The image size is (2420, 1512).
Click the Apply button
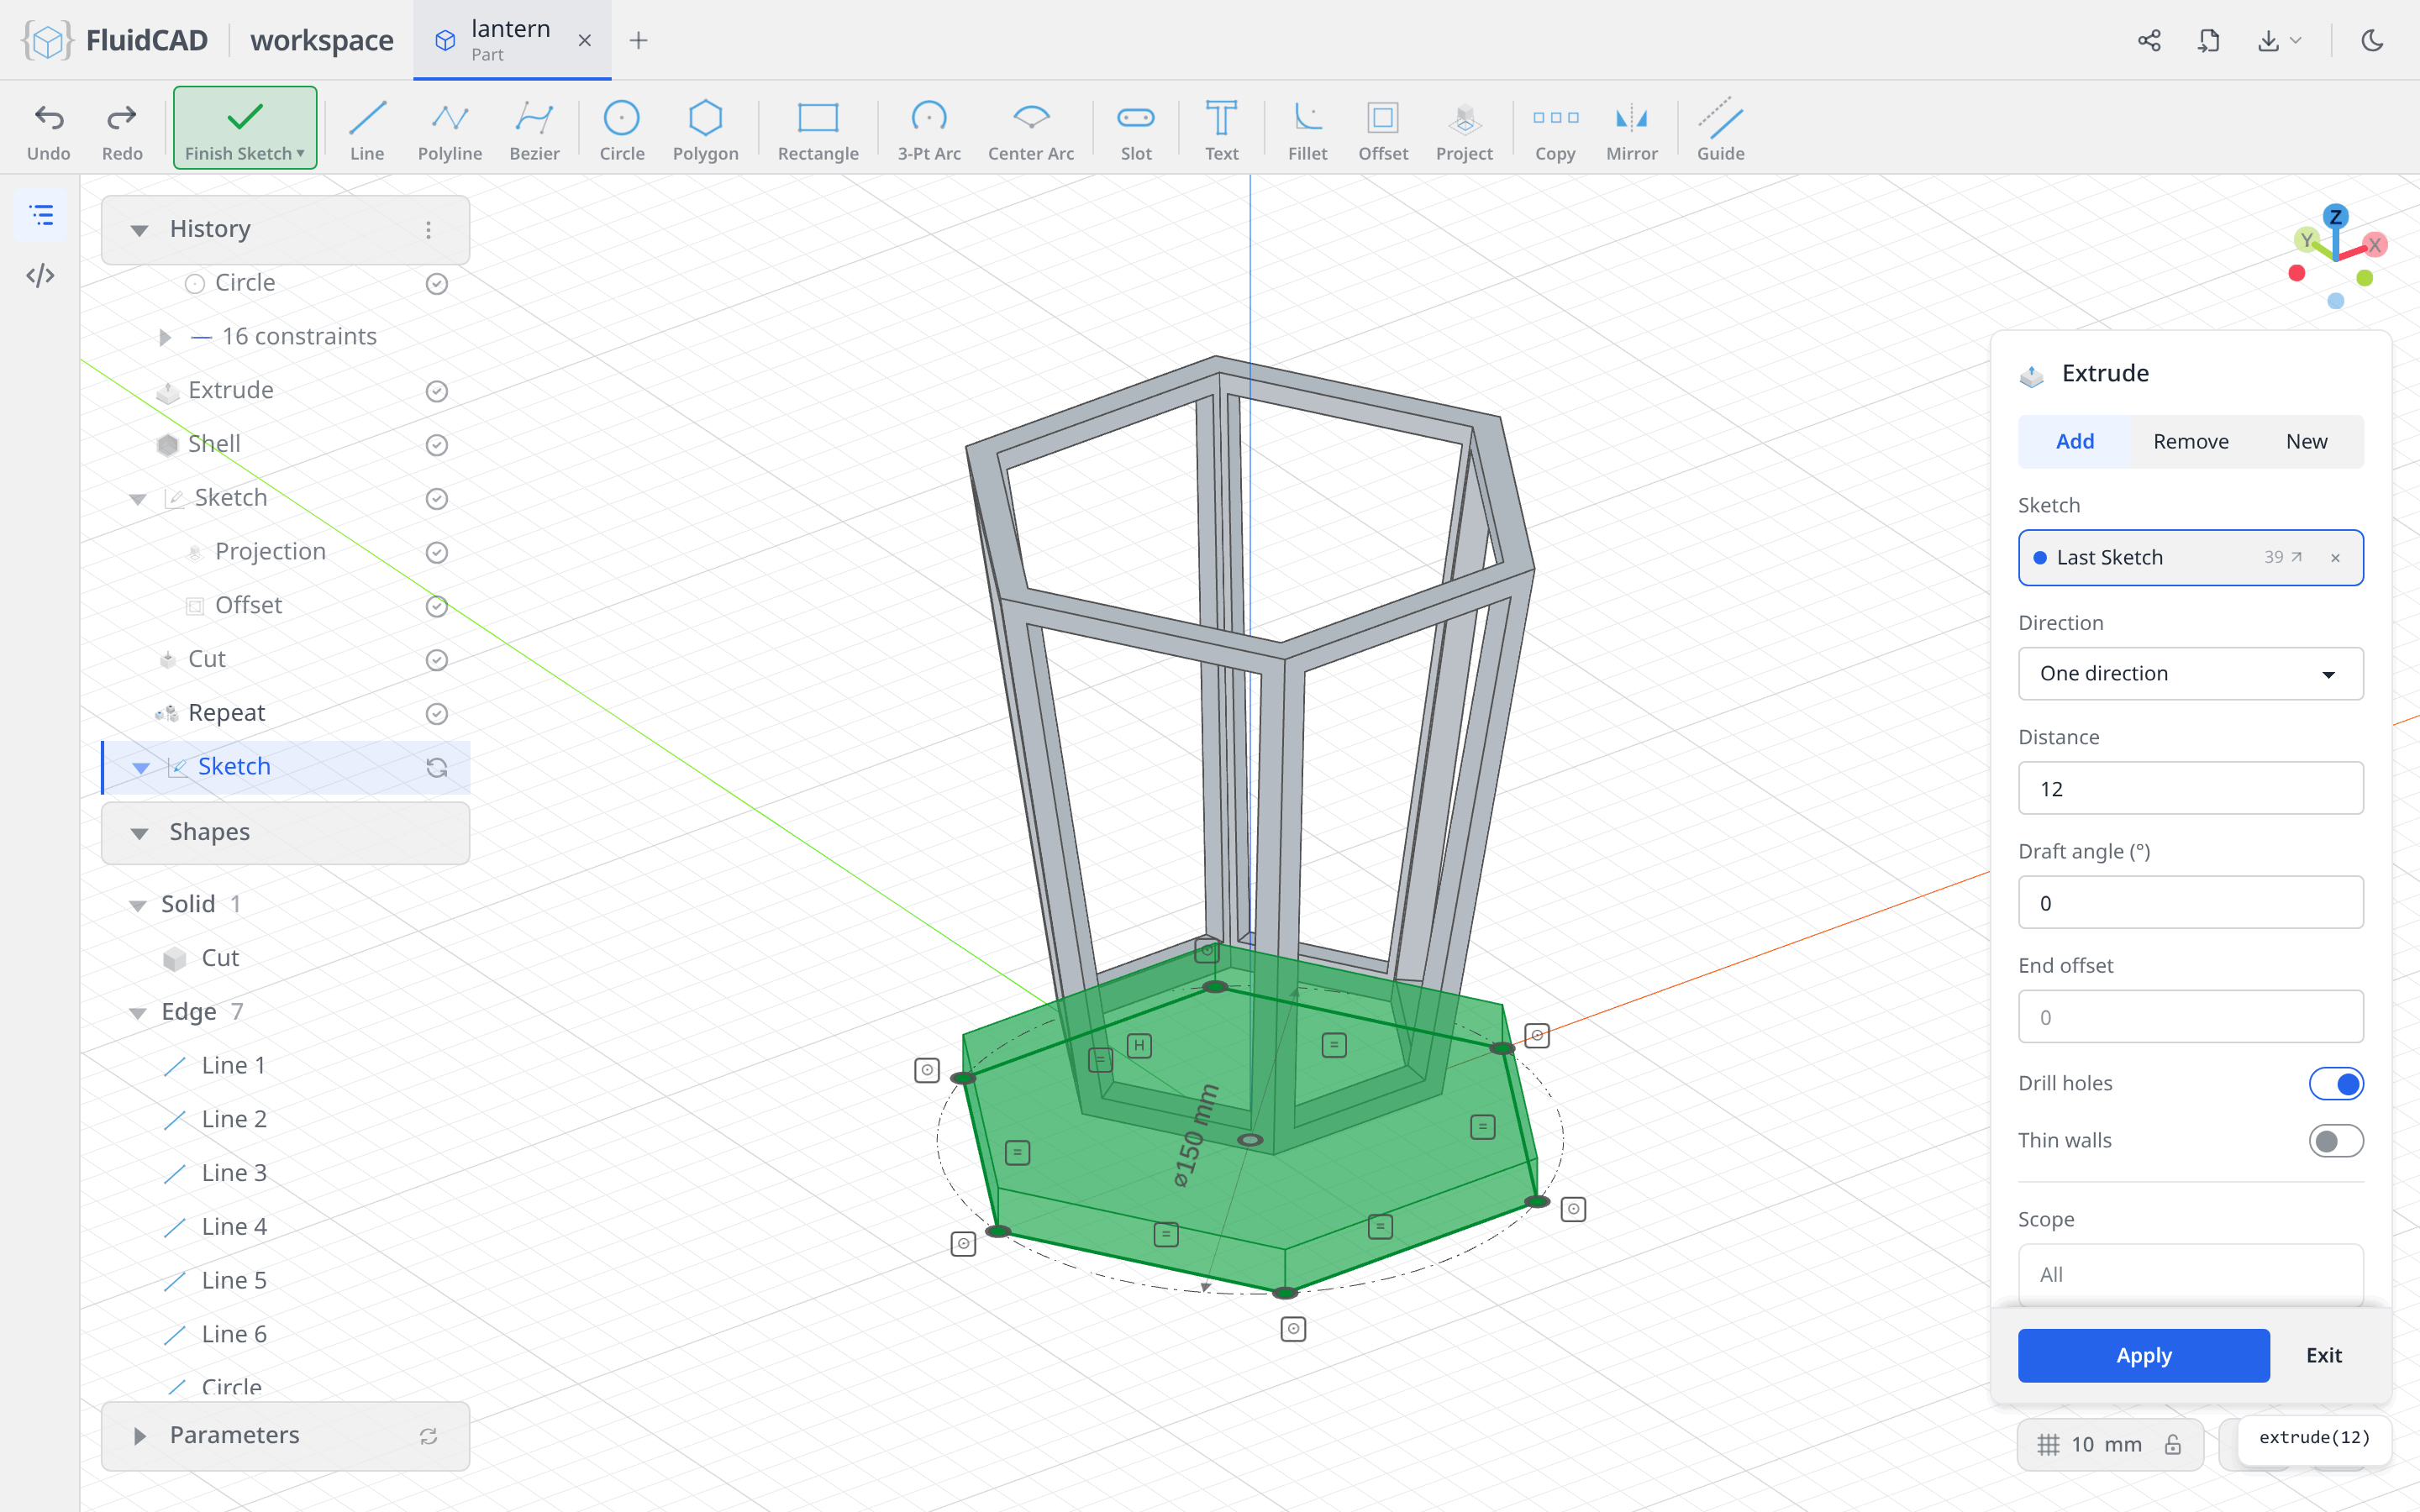point(2143,1355)
